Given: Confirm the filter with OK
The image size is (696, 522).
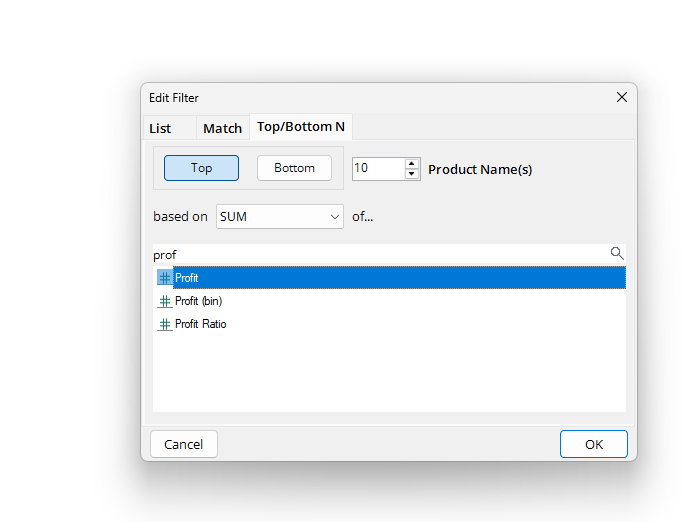Looking at the screenshot, I should coord(593,444).
